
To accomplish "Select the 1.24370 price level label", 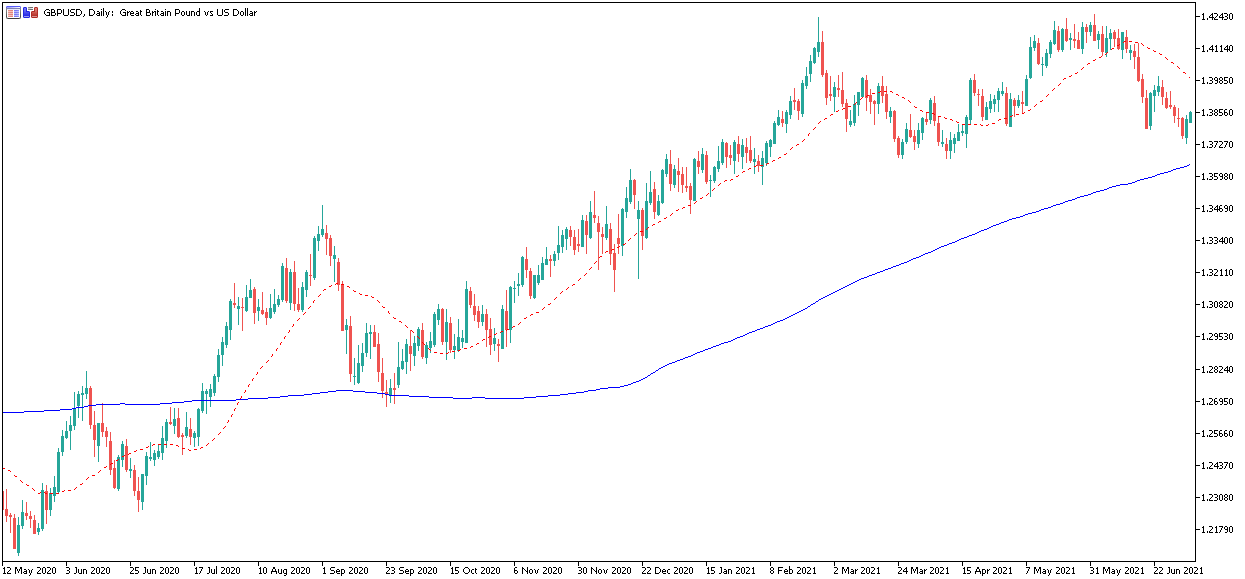I will [1217, 465].
